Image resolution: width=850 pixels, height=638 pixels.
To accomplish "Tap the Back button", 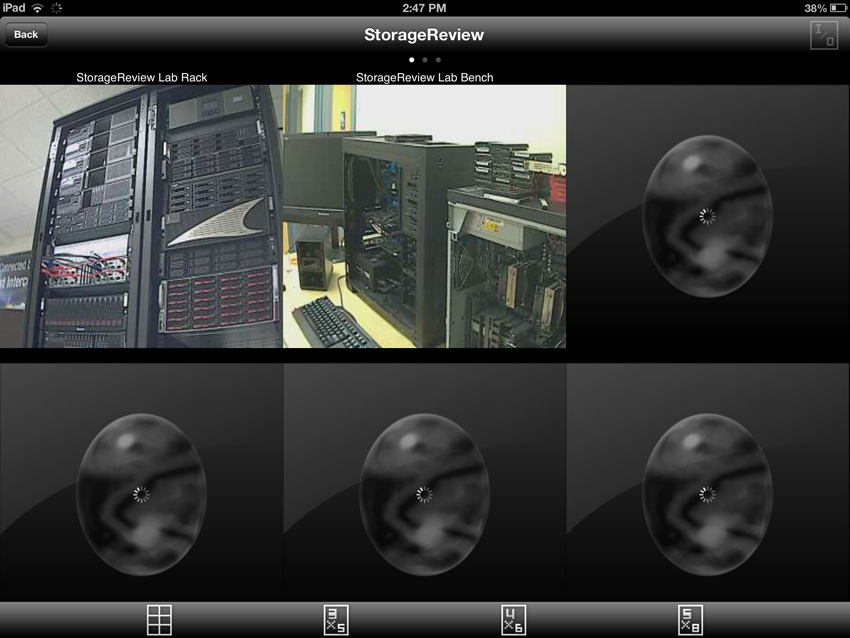I will click(26, 35).
